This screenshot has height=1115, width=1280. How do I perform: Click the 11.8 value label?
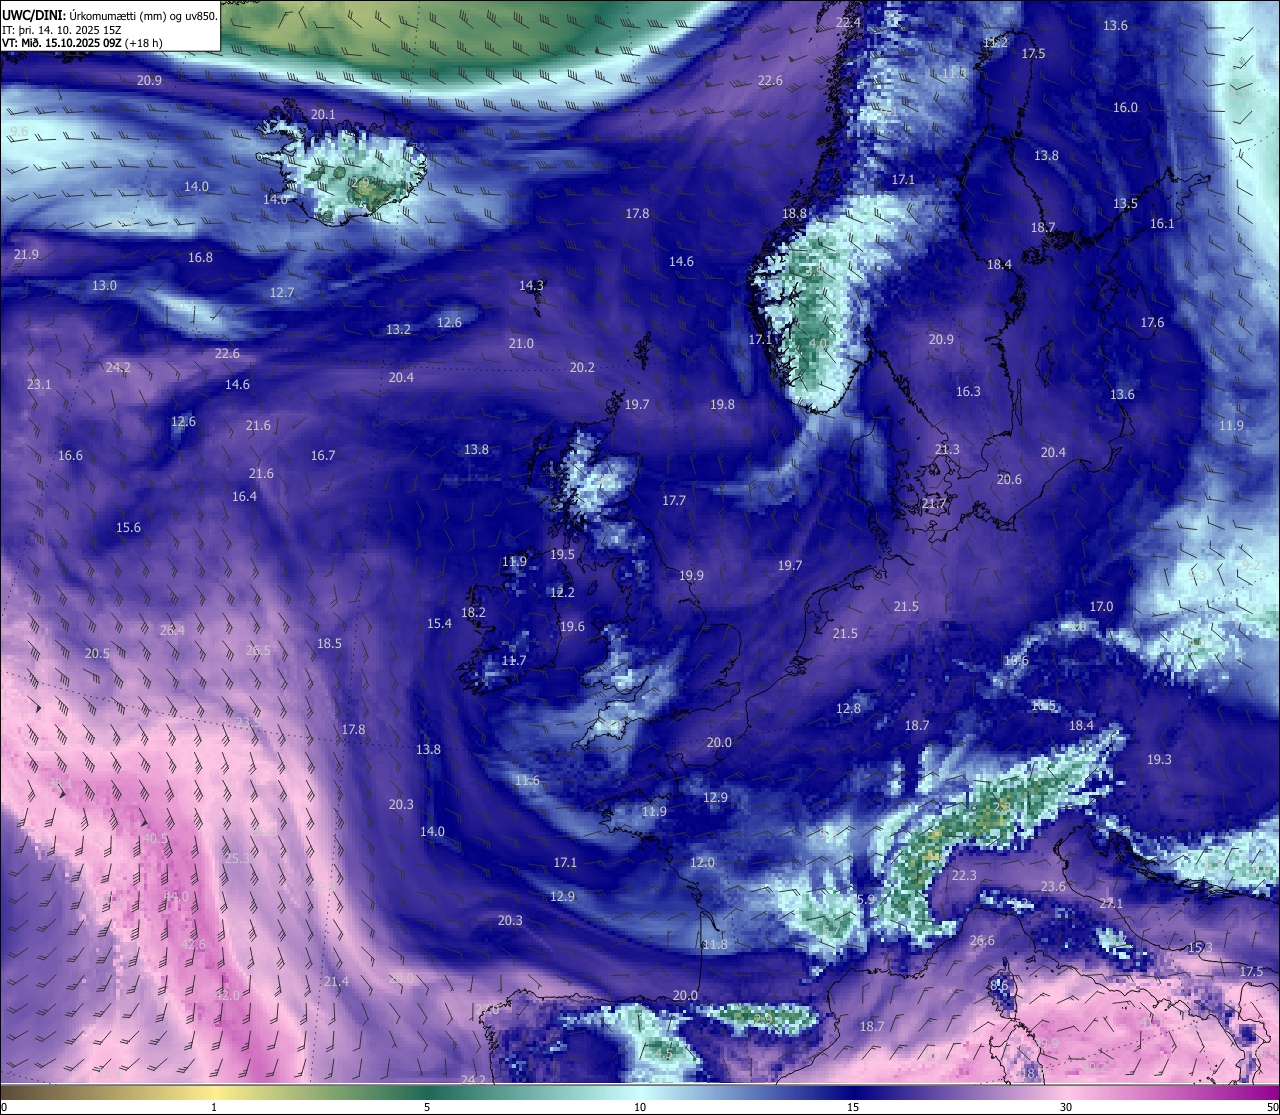point(715,944)
